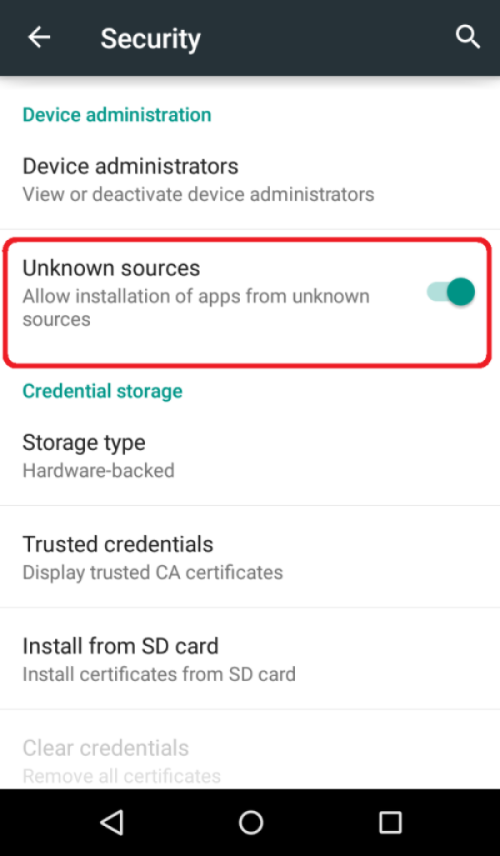Click the Credential storage section header
Image resolution: width=500 pixels, height=856 pixels.
tap(103, 391)
